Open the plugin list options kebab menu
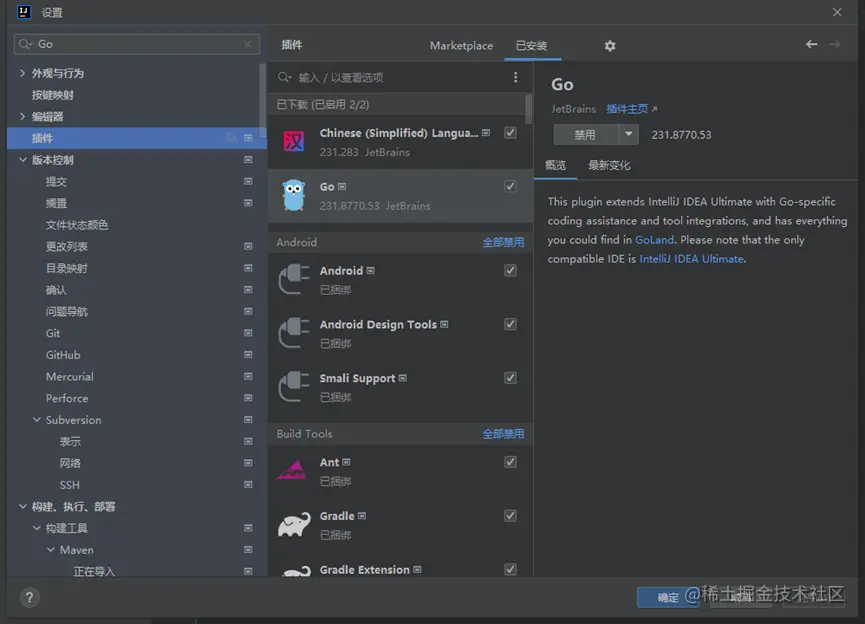 click(515, 77)
